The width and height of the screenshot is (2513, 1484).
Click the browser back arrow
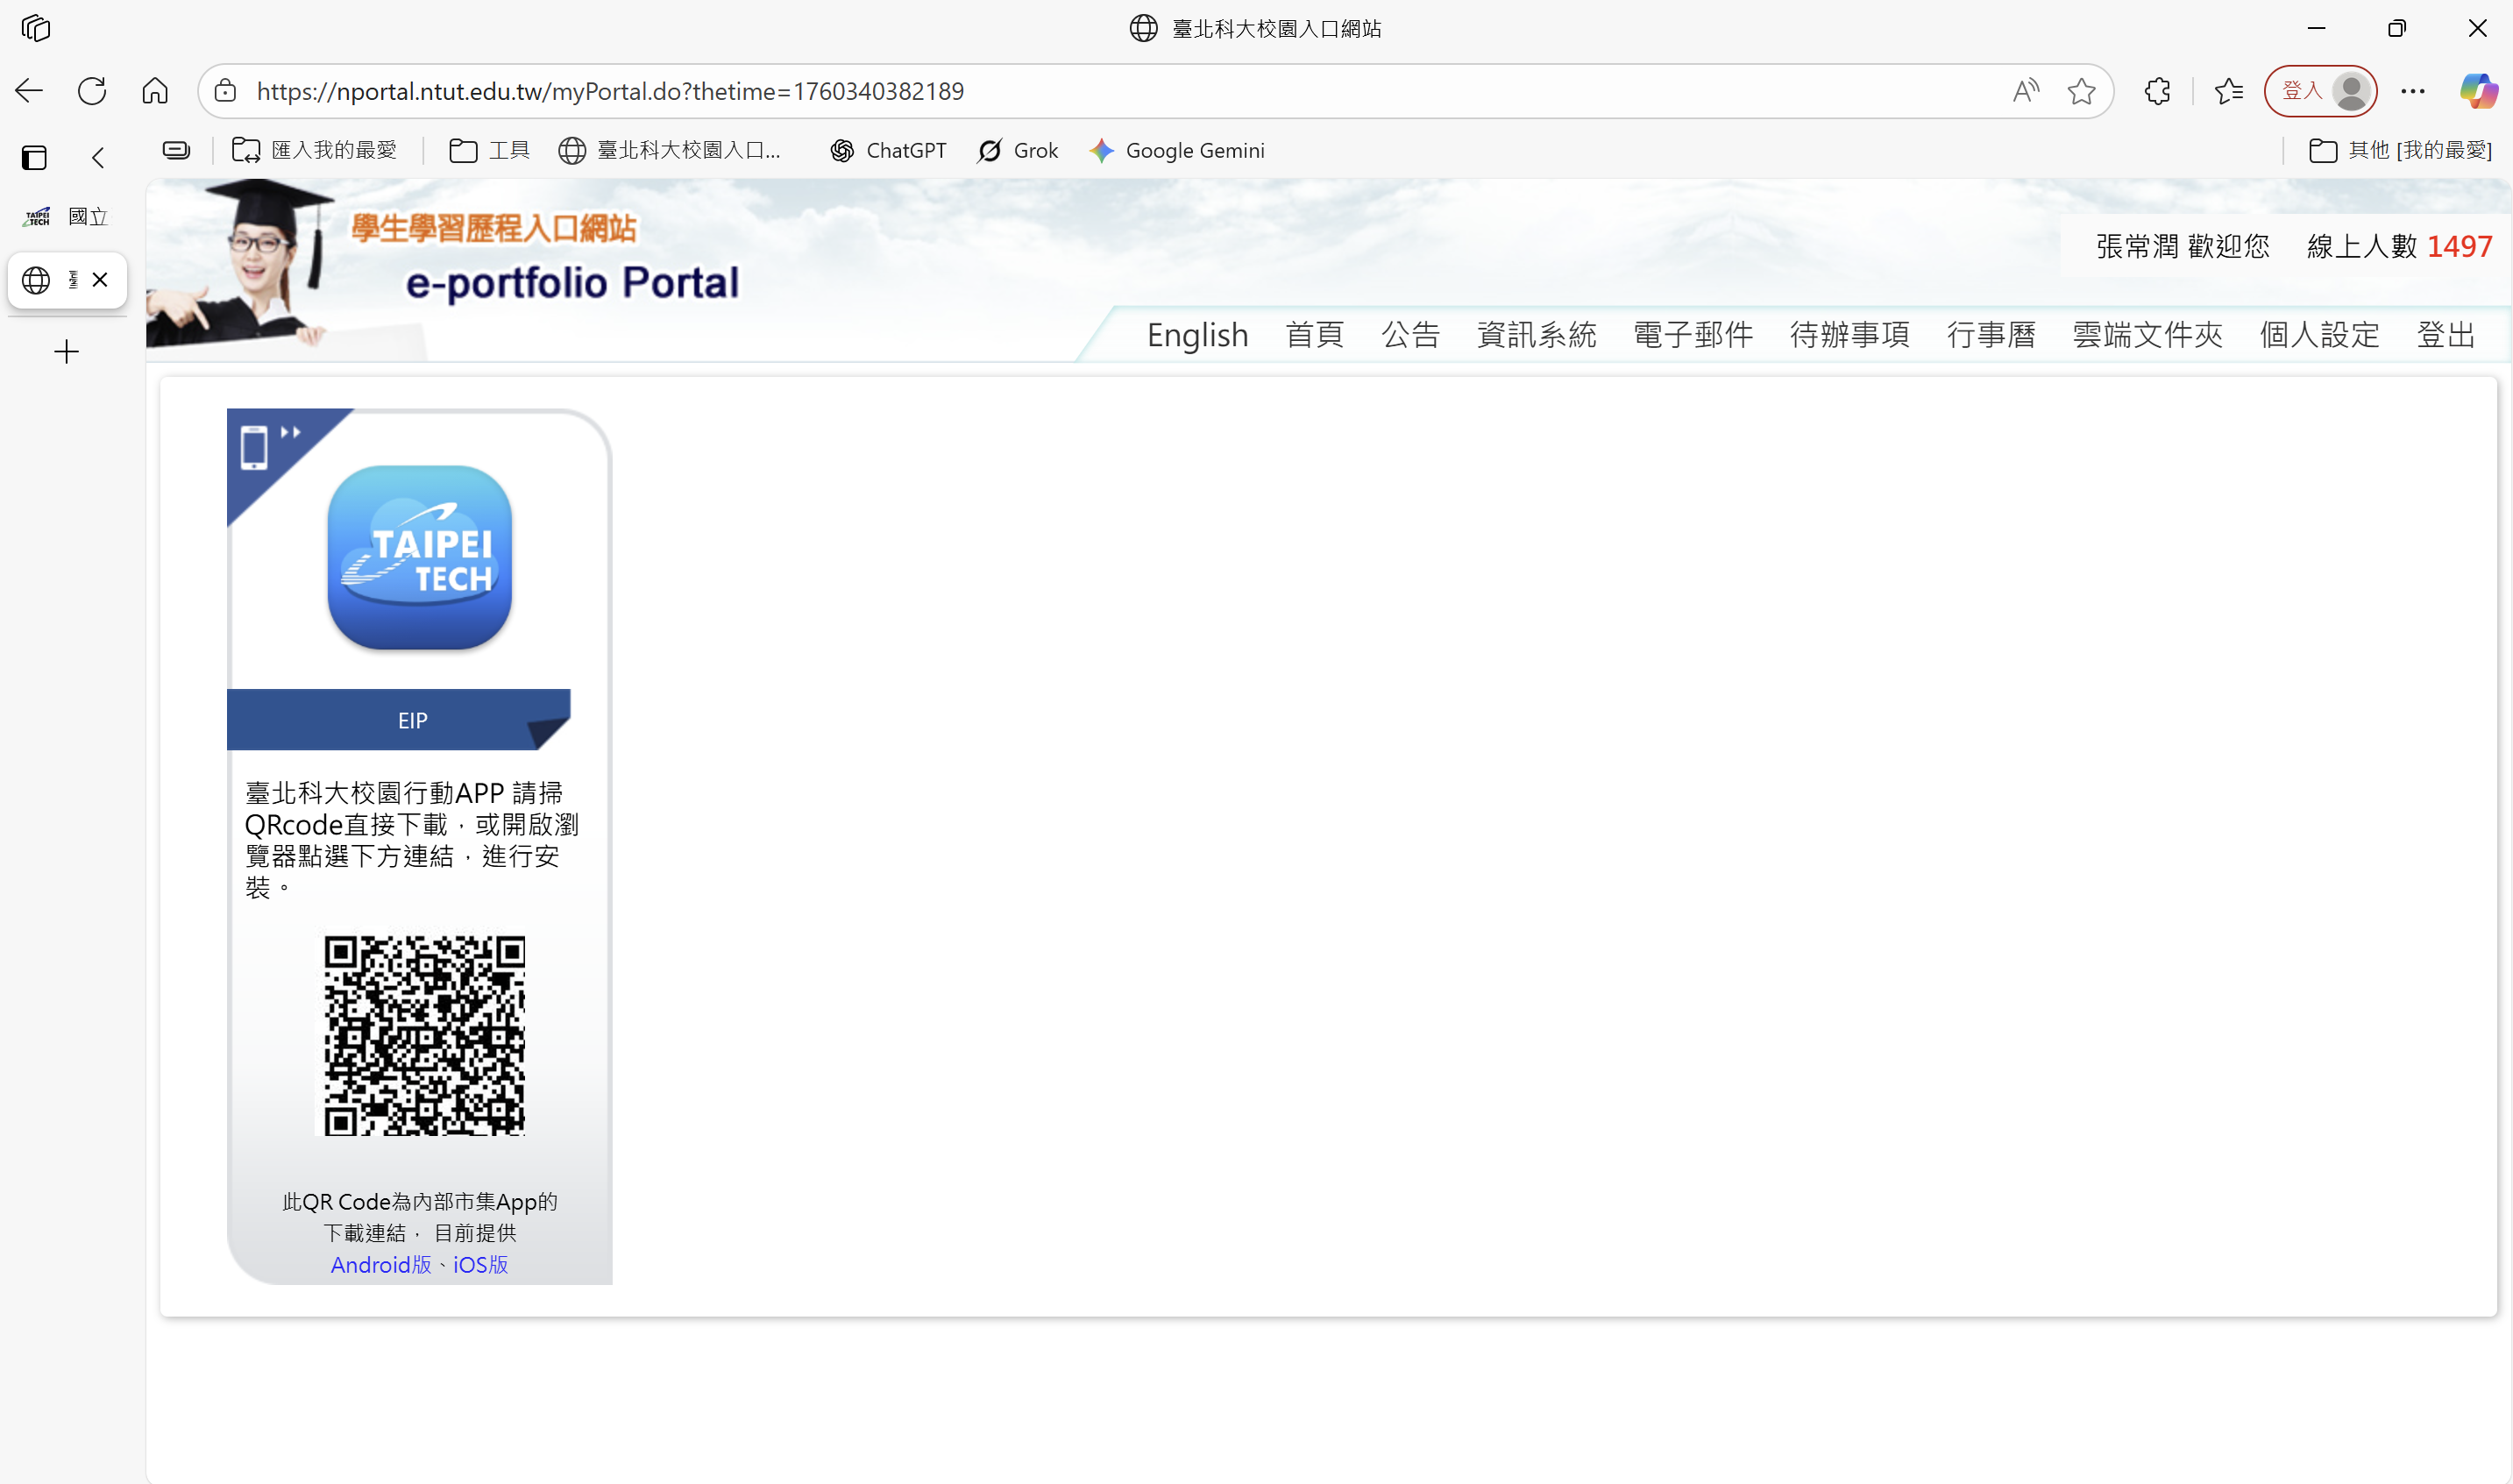point(29,91)
